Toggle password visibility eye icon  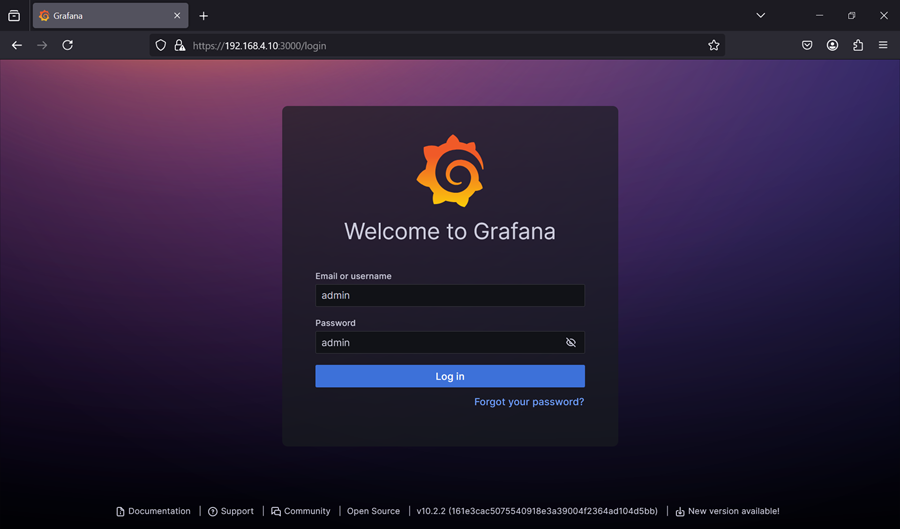[571, 343]
